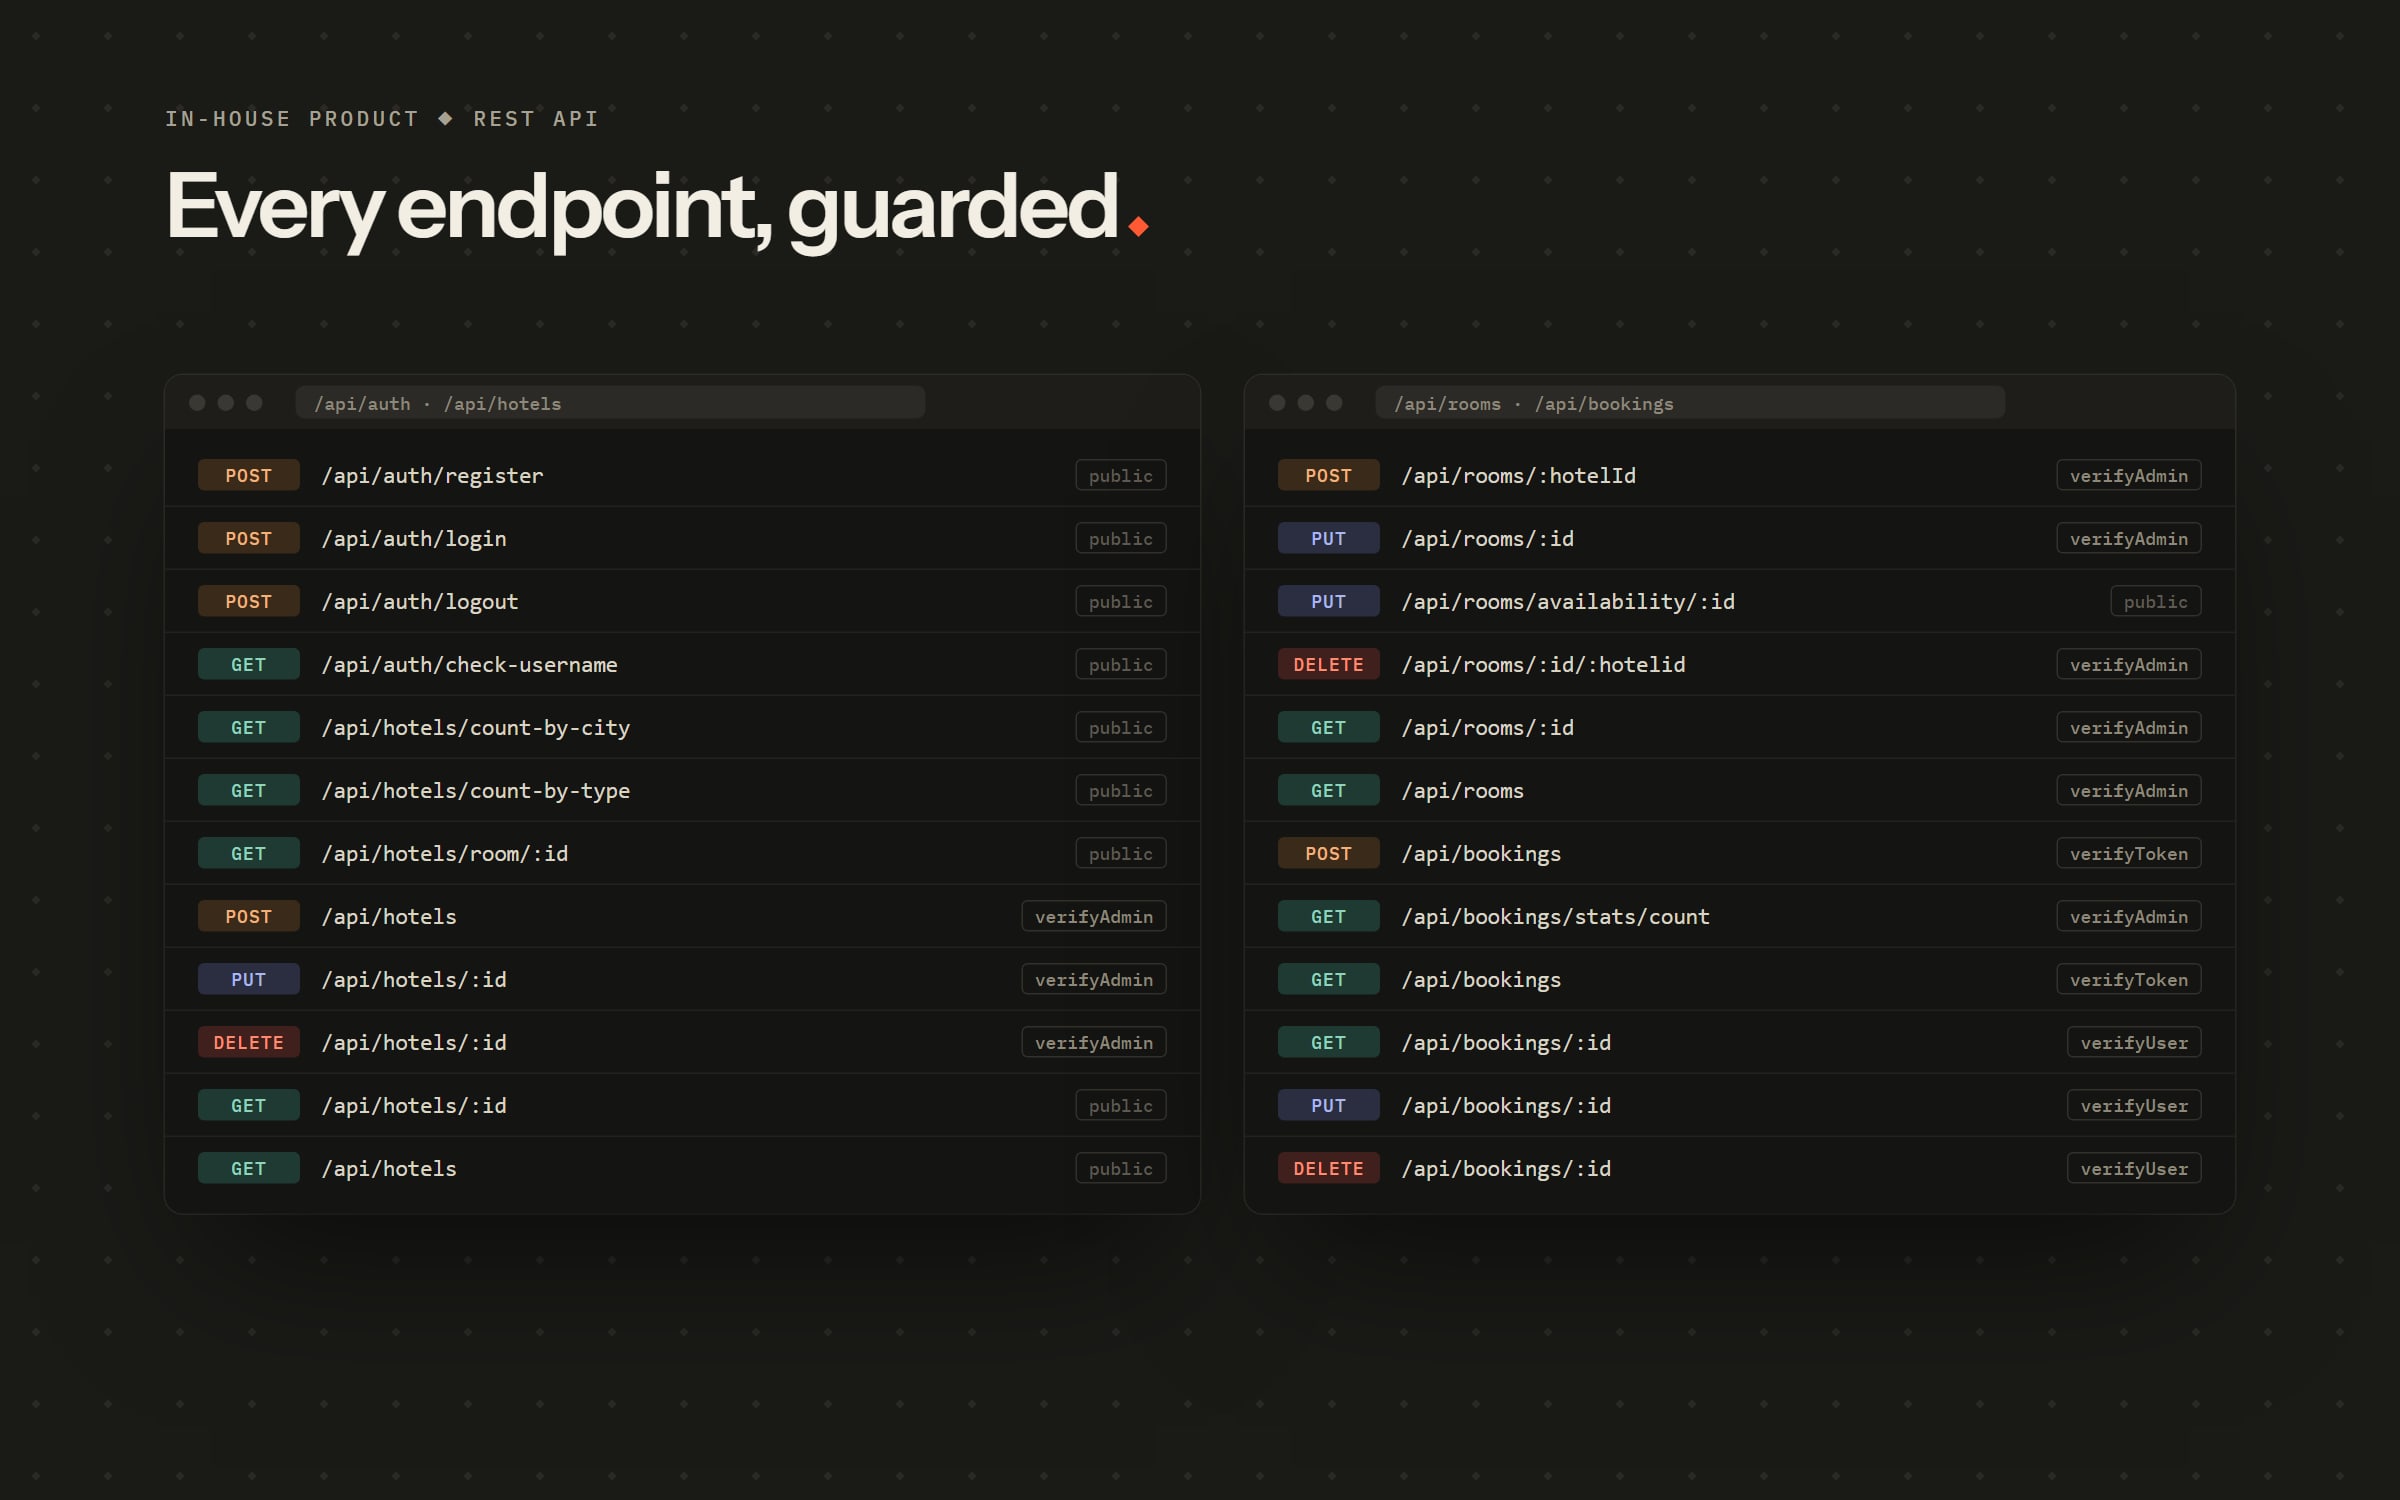This screenshot has height=1500, width=2400.
Task: Click the PUT badge for /api/rooms/availability/:id
Action: 1328,601
